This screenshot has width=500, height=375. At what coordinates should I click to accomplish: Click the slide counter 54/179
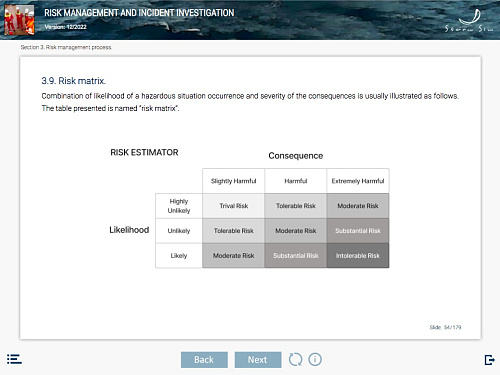point(445,327)
